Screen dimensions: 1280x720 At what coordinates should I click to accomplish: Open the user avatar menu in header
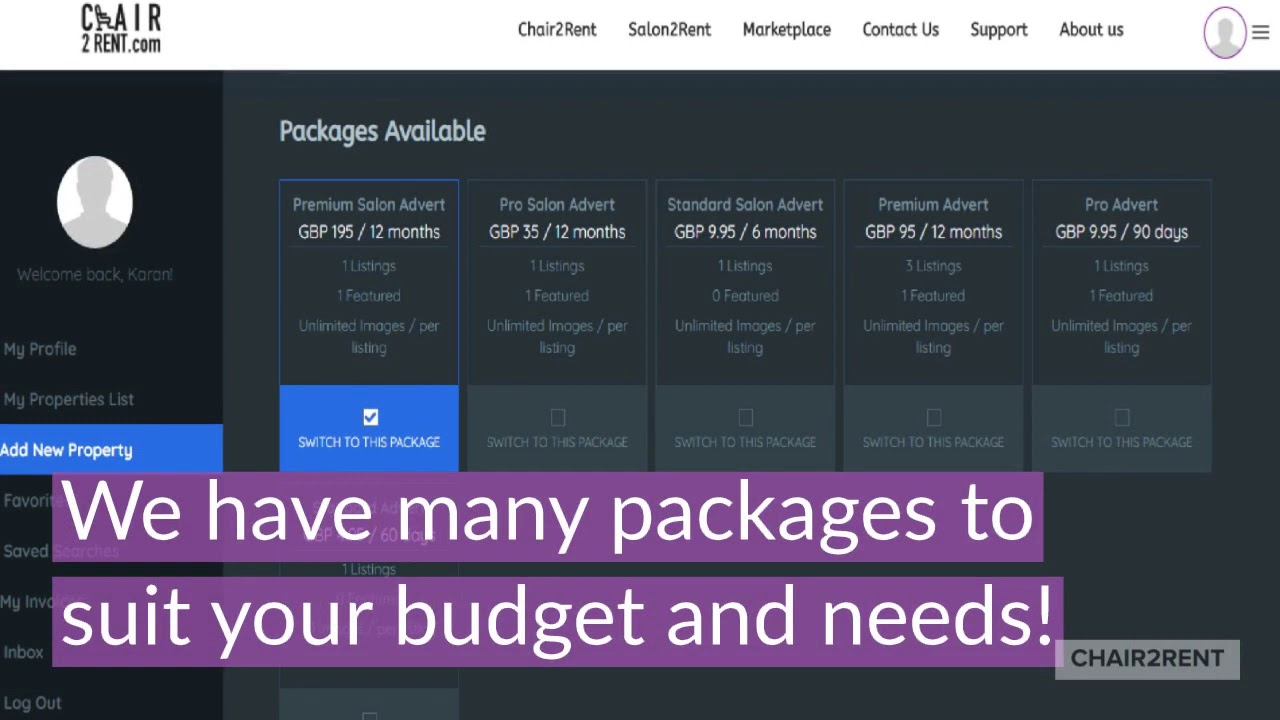pos(1225,32)
